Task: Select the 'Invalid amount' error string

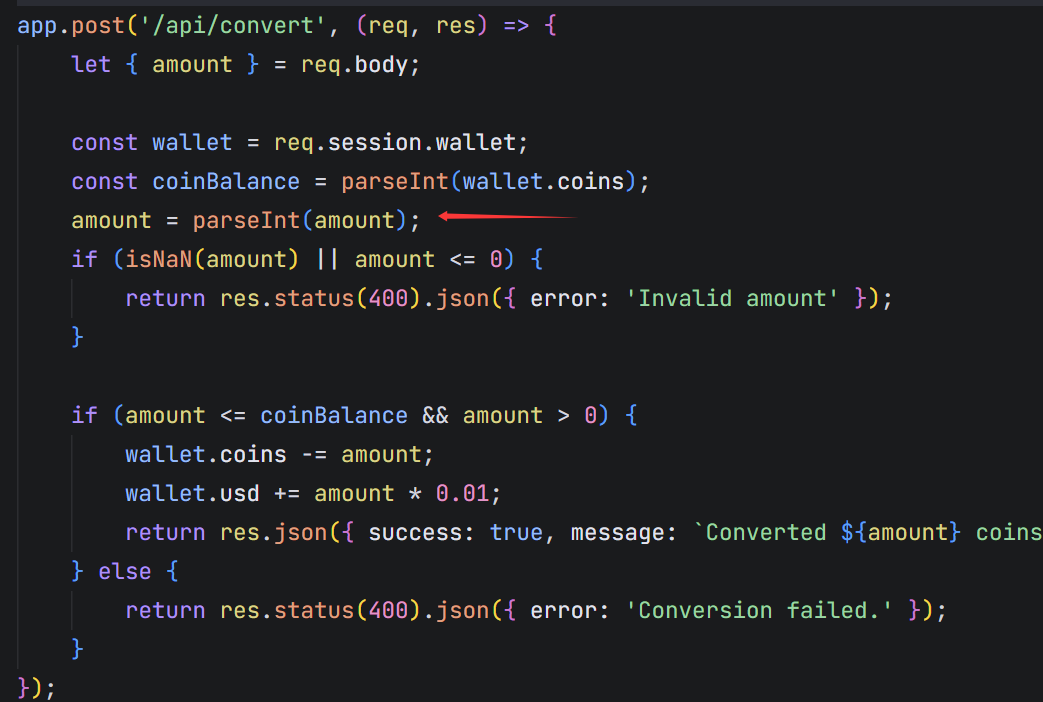Action: 732,298
